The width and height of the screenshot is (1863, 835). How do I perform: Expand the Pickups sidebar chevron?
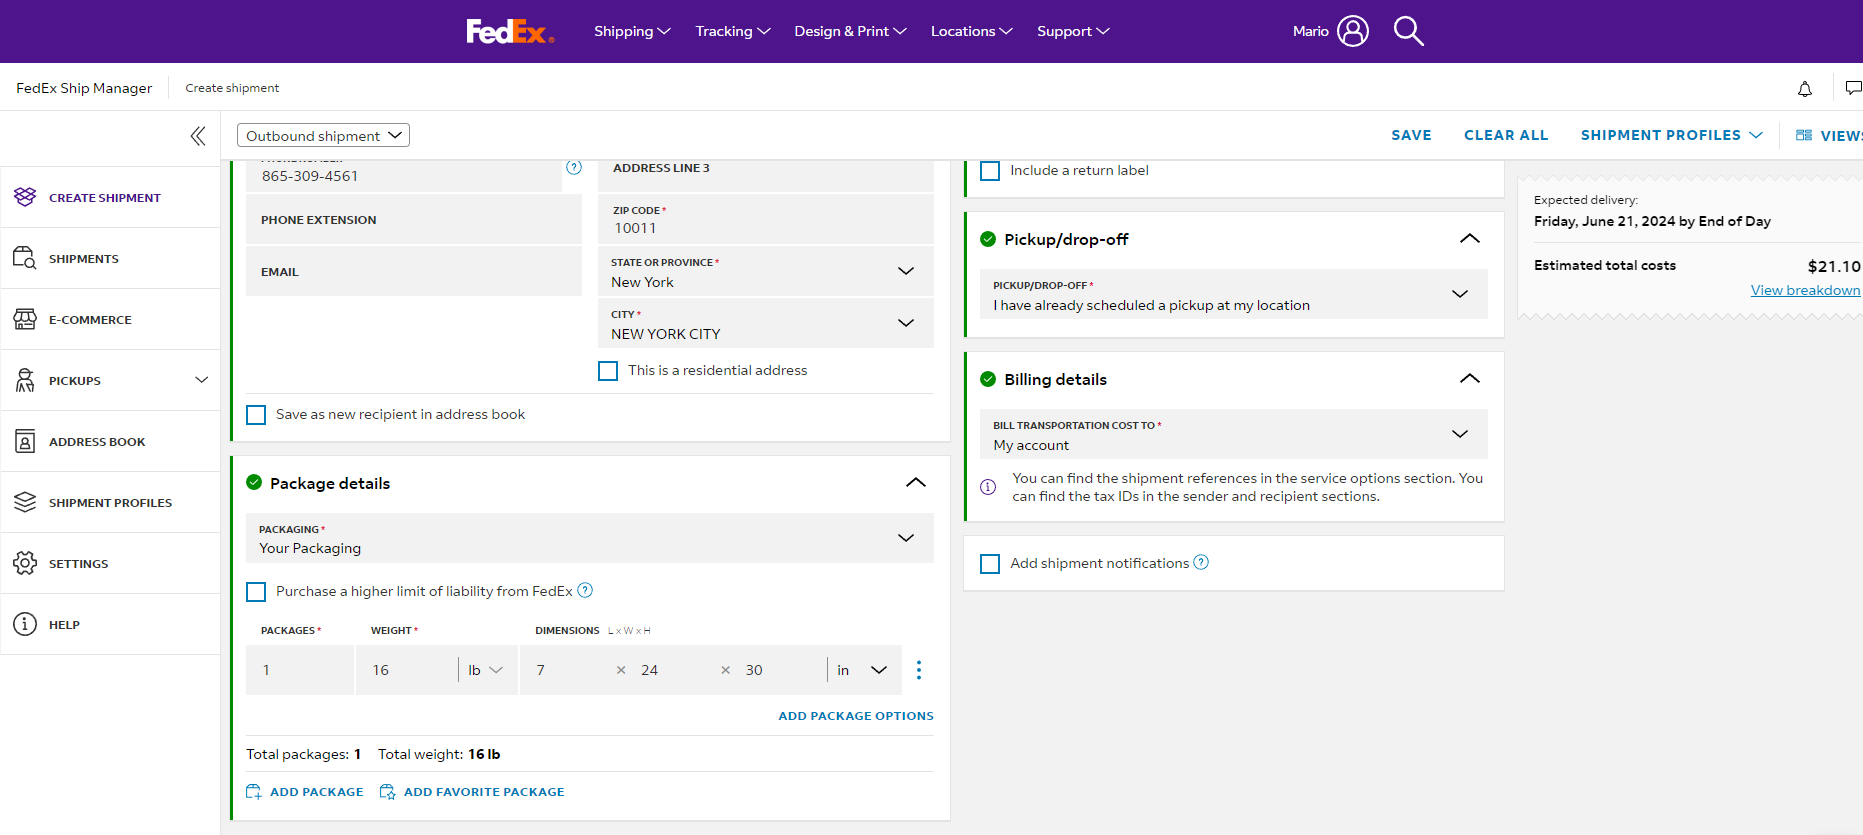pyautogui.click(x=202, y=380)
